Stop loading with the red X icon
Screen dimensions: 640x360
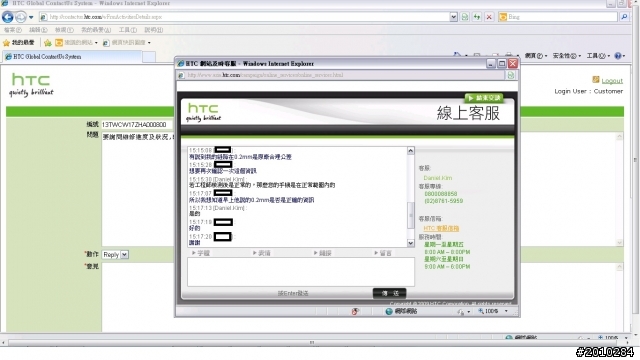pyautogui.click(x=489, y=17)
